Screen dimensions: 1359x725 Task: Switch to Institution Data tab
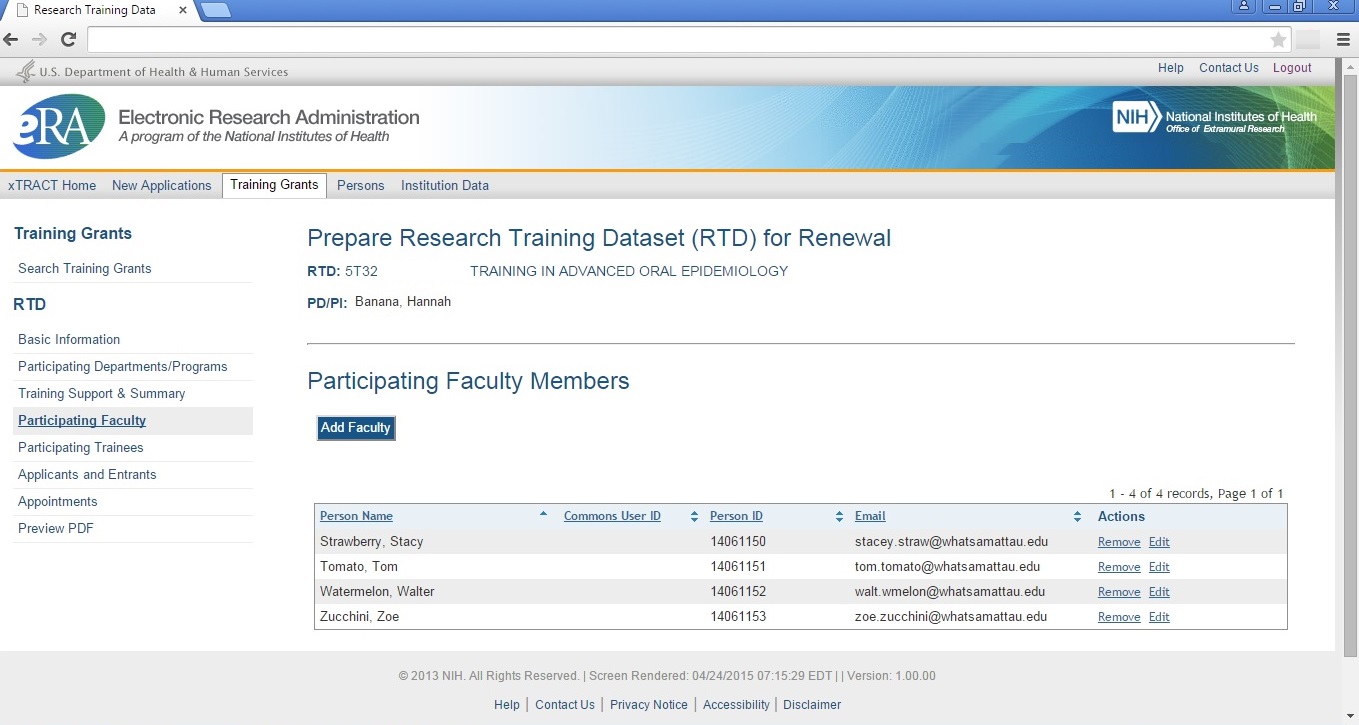tap(445, 185)
